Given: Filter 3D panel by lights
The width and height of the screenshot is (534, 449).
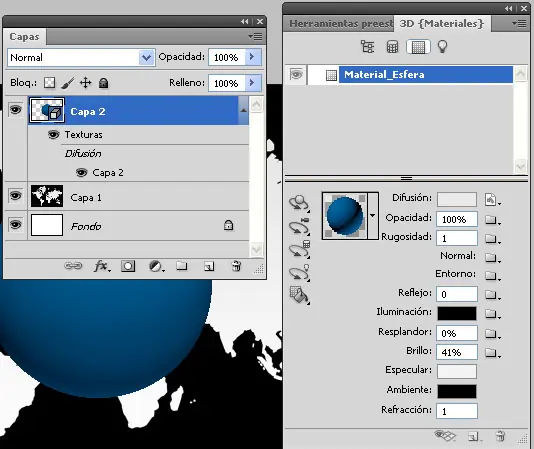Looking at the screenshot, I should 442,47.
